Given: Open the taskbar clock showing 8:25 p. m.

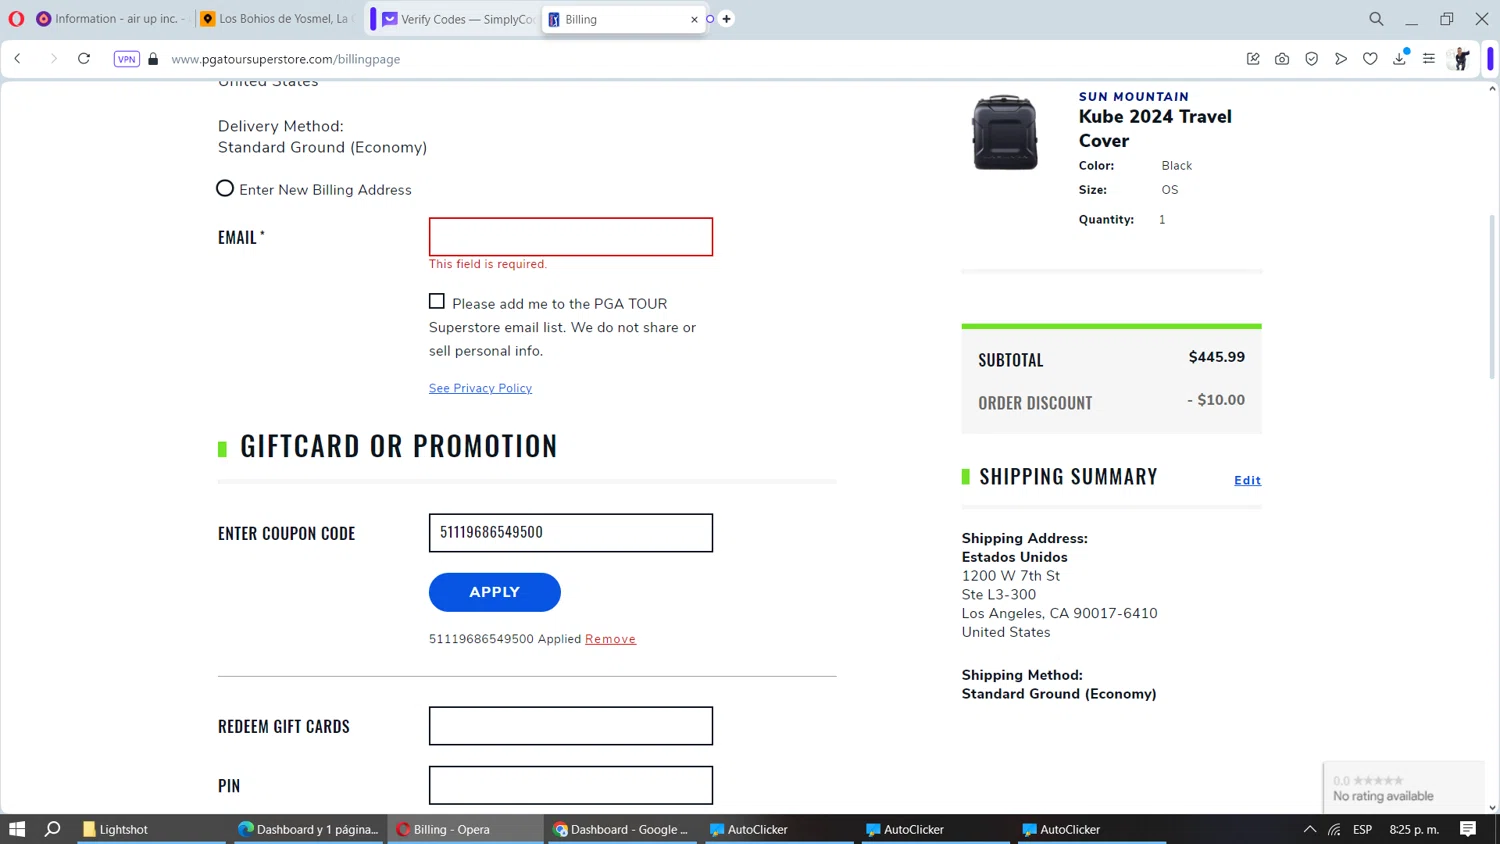Looking at the screenshot, I should coord(1414,829).
